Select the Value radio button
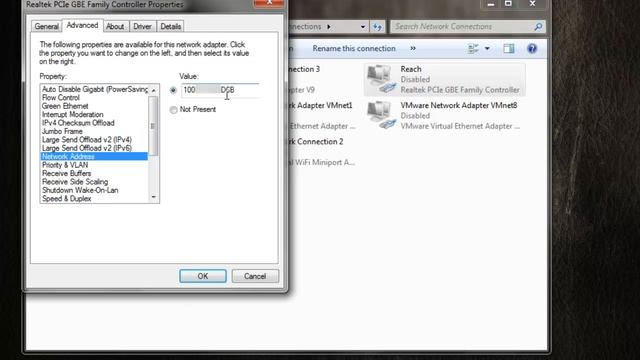Viewport: 640px width, 360px height. [173, 90]
